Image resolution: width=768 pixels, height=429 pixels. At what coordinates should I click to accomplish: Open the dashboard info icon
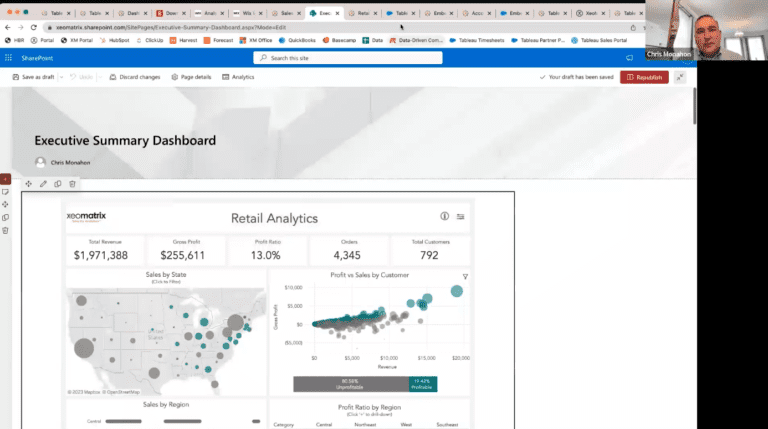[x=445, y=216]
